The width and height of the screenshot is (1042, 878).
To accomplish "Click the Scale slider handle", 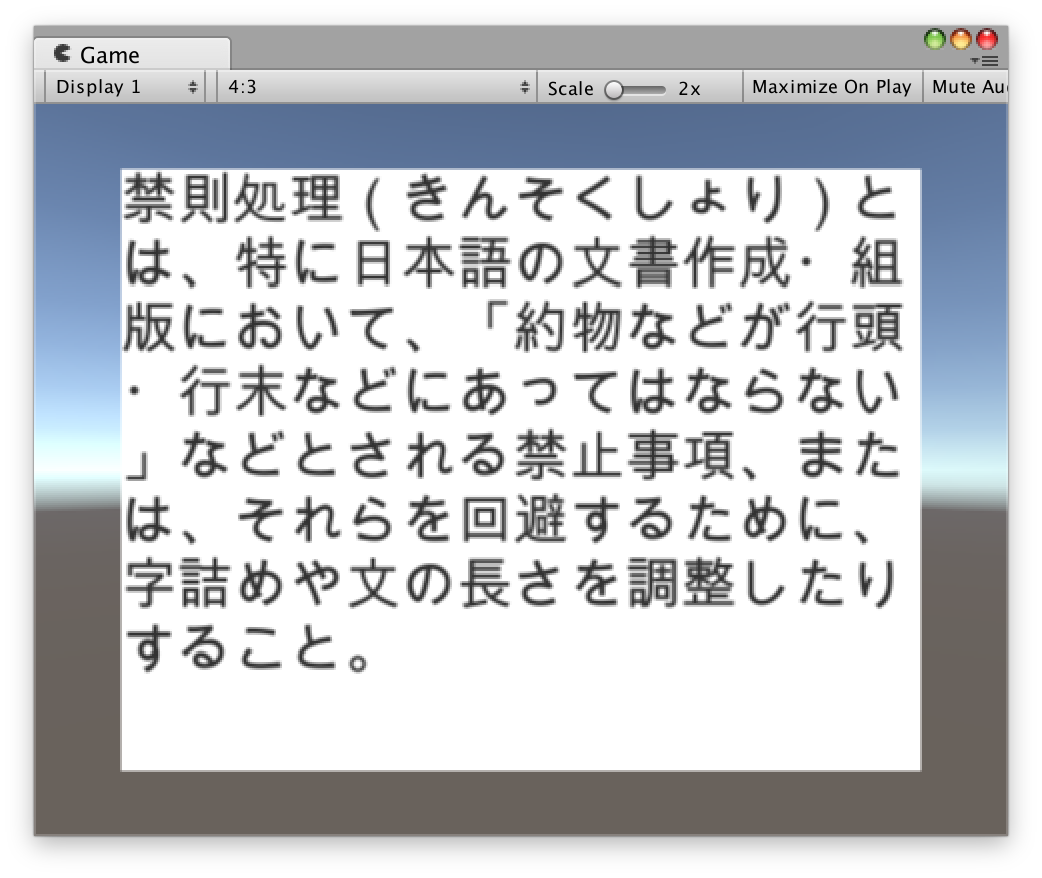I will pos(614,90).
